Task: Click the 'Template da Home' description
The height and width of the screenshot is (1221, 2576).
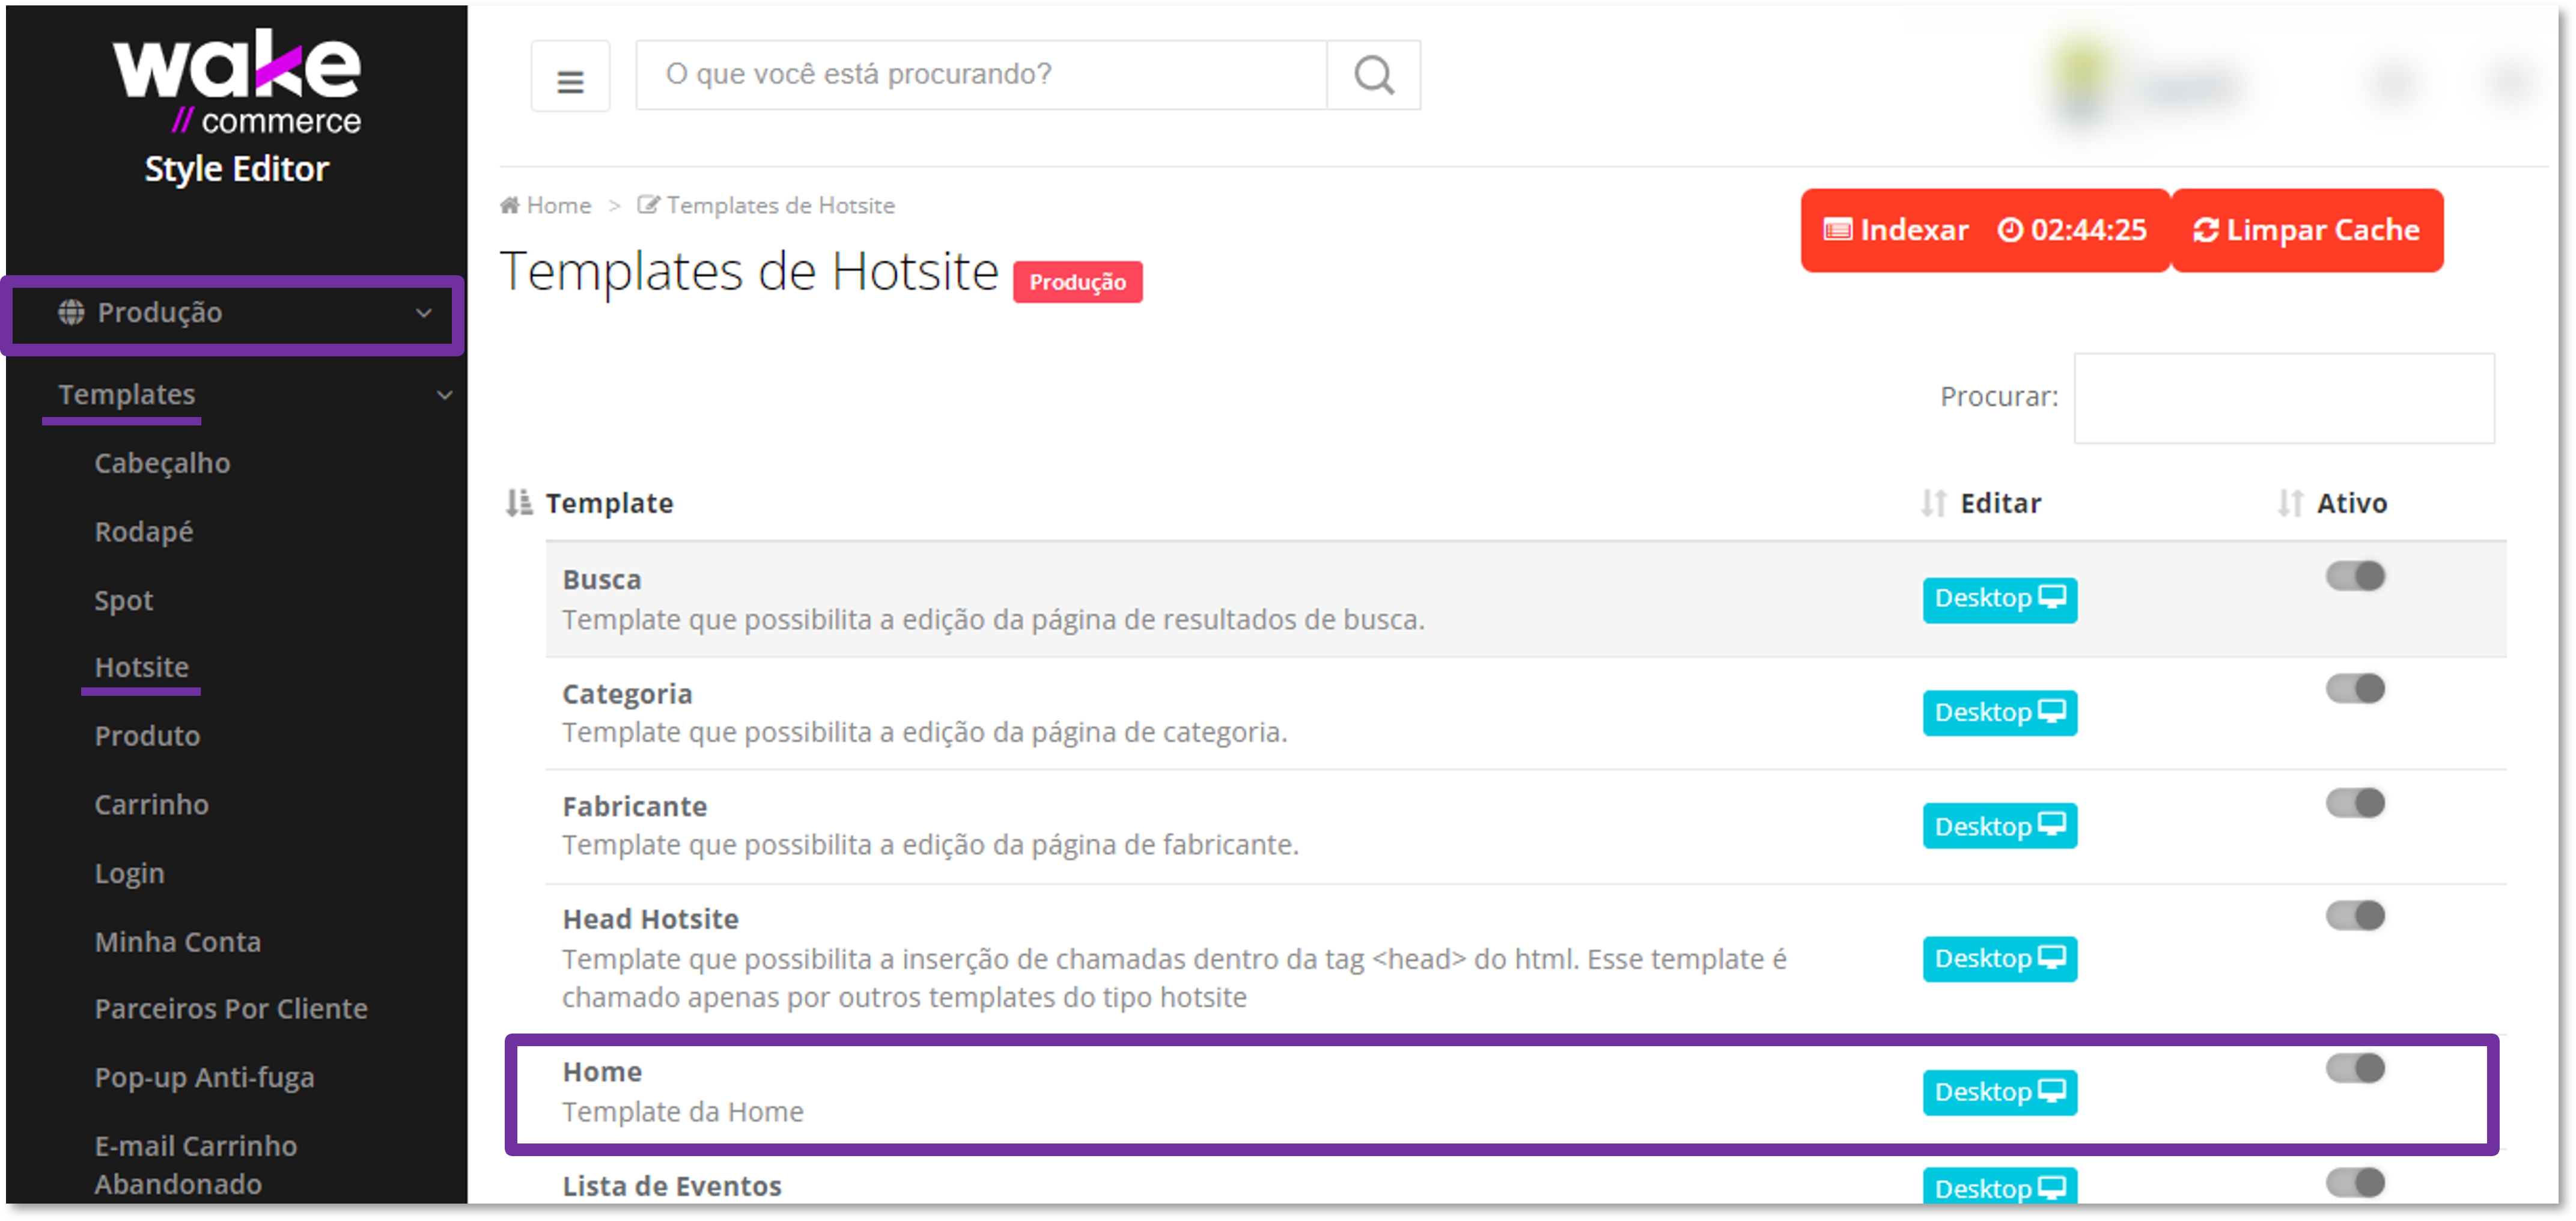Action: 683,1113
